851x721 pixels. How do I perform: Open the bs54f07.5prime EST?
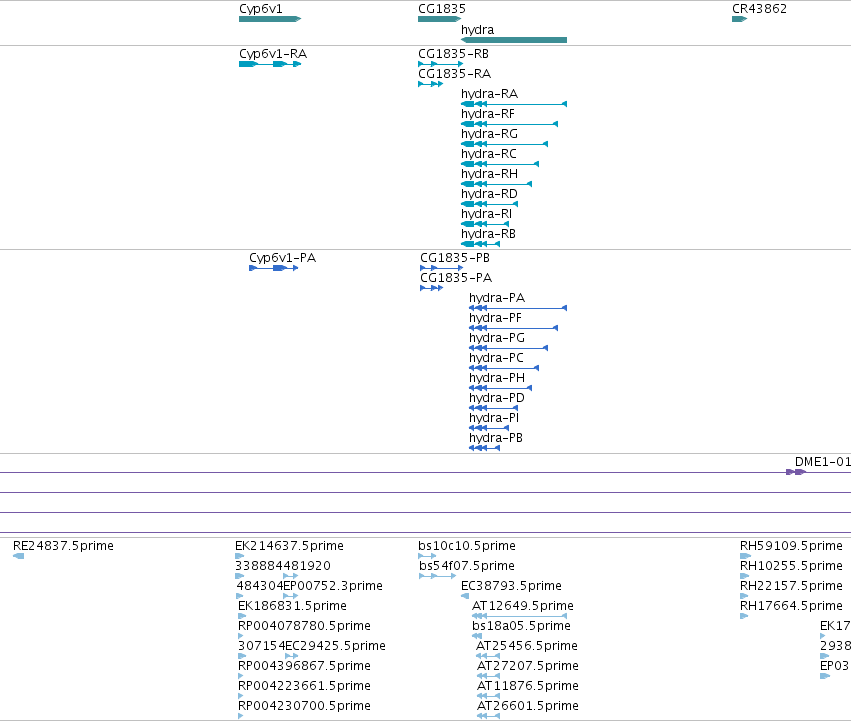[x=437, y=576]
